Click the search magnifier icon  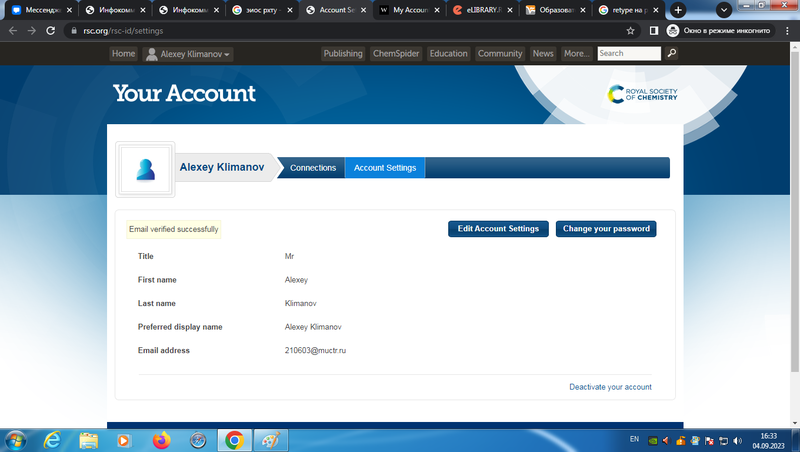(x=671, y=54)
